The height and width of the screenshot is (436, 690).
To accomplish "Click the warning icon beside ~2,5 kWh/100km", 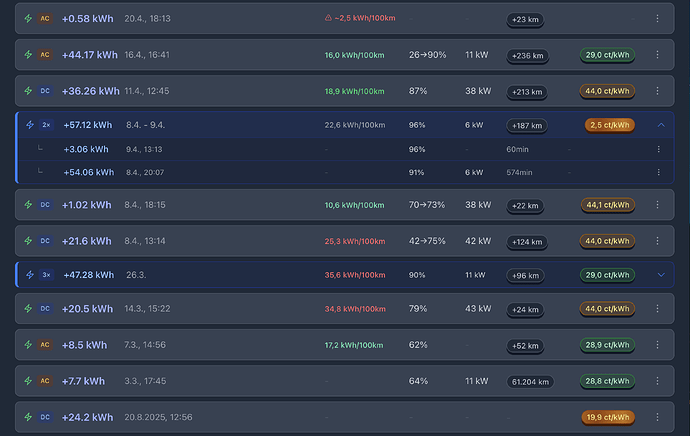I will 328,18.
